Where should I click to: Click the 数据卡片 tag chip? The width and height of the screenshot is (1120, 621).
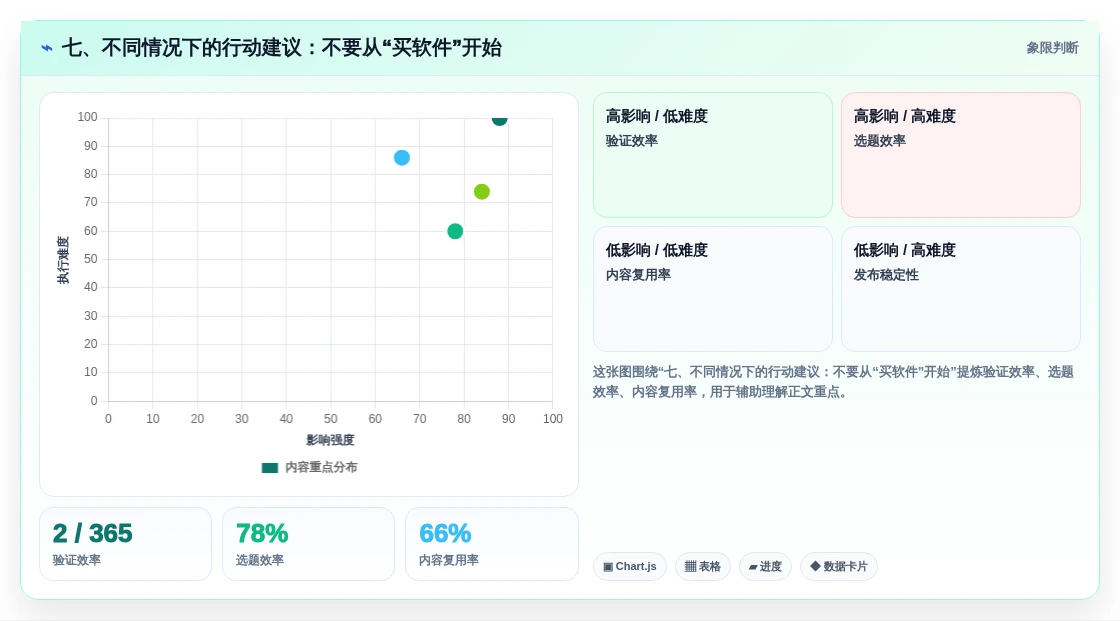pos(839,567)
